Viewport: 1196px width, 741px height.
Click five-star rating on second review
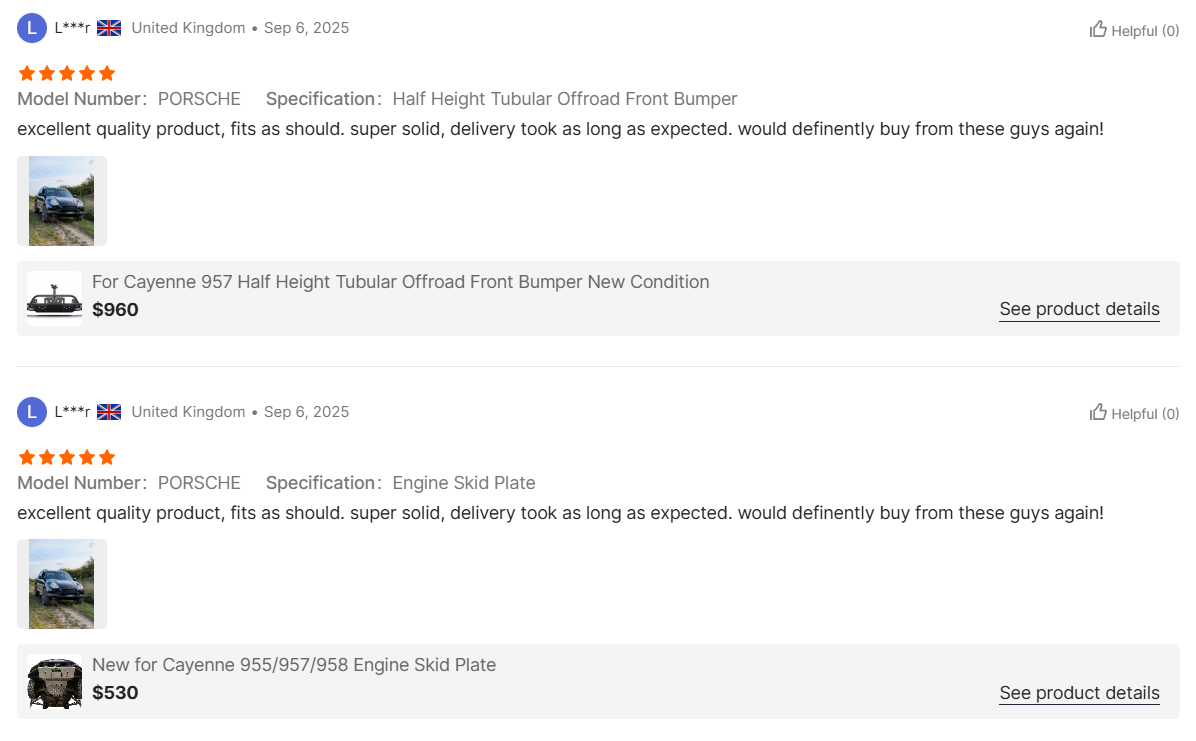click(67, 457)
